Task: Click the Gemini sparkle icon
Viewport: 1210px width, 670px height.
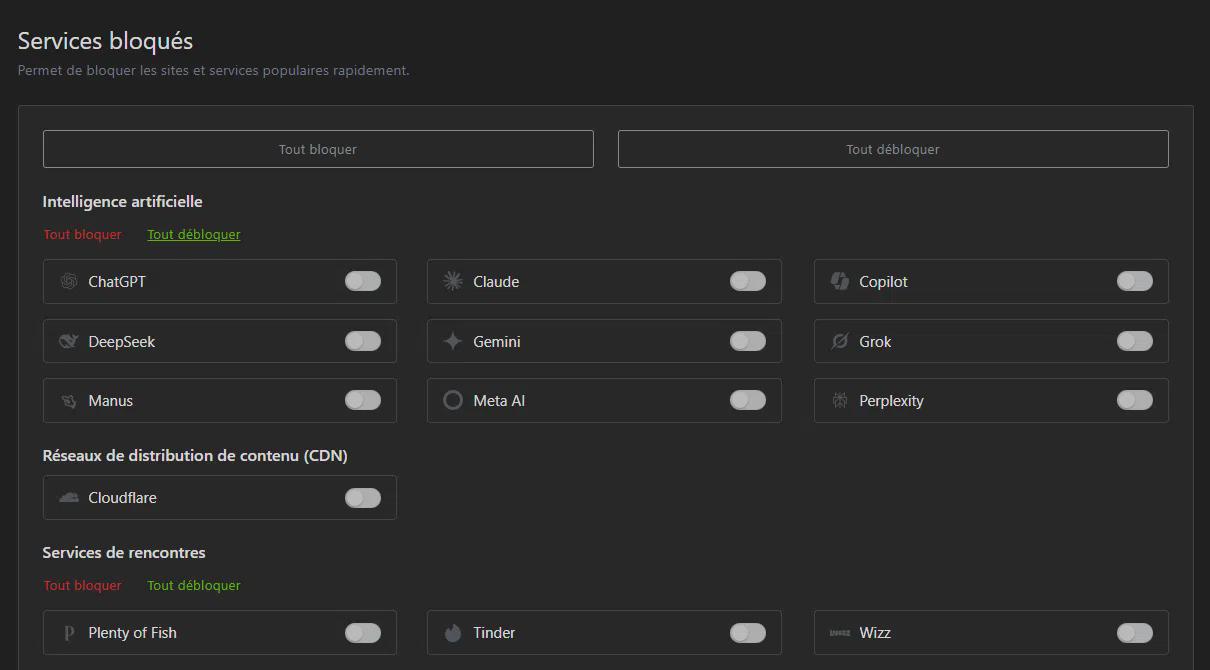Action: (x=453, y=342)
